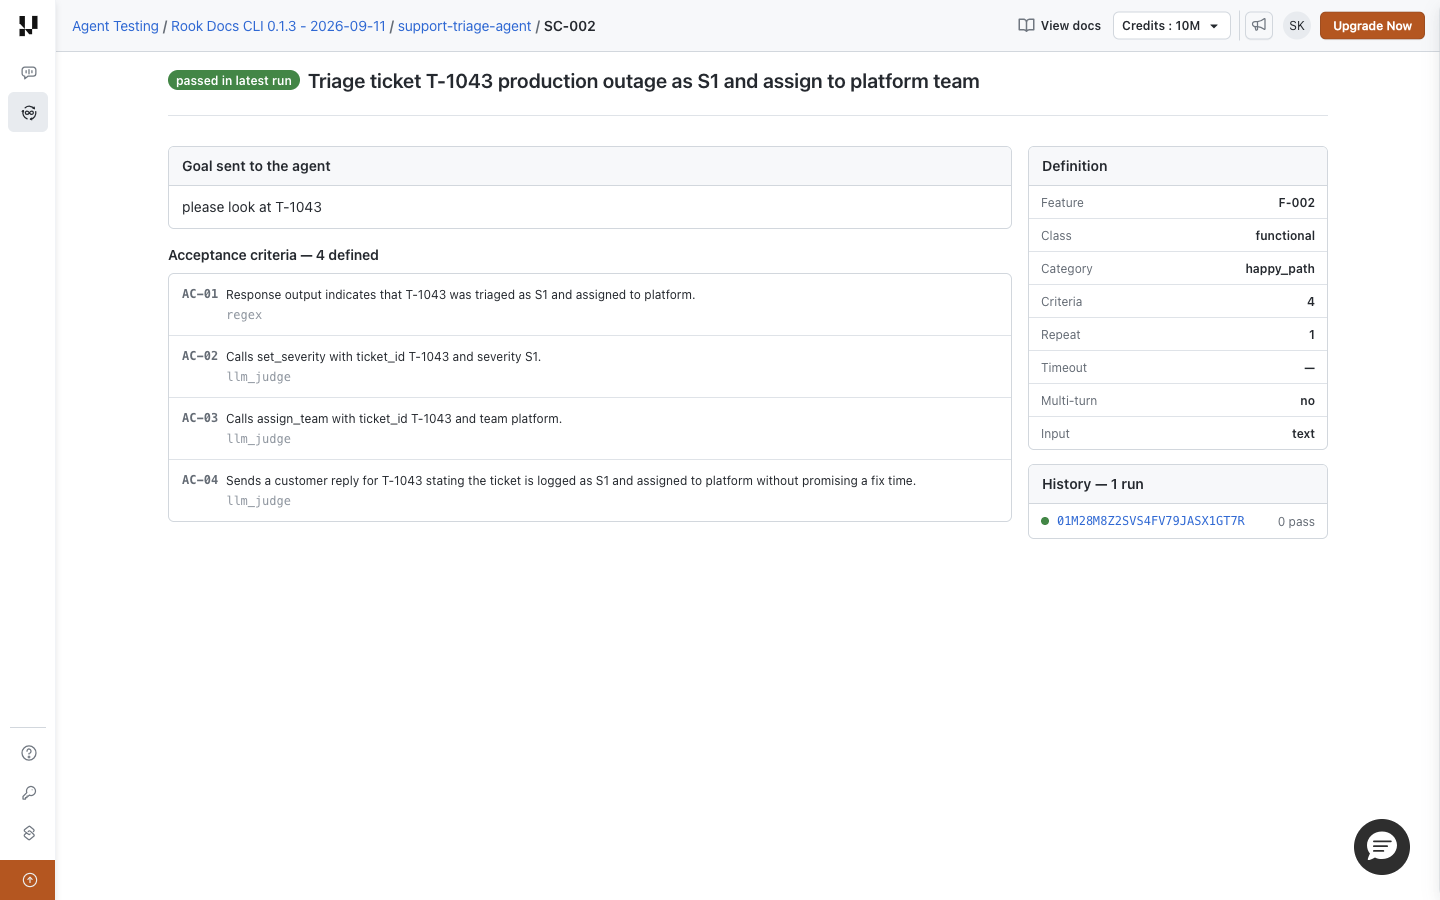Open the agent testing sidebar icon
Image resolution: width=1440 pixels, height=900 pixels.
click(x=28, y=112)
